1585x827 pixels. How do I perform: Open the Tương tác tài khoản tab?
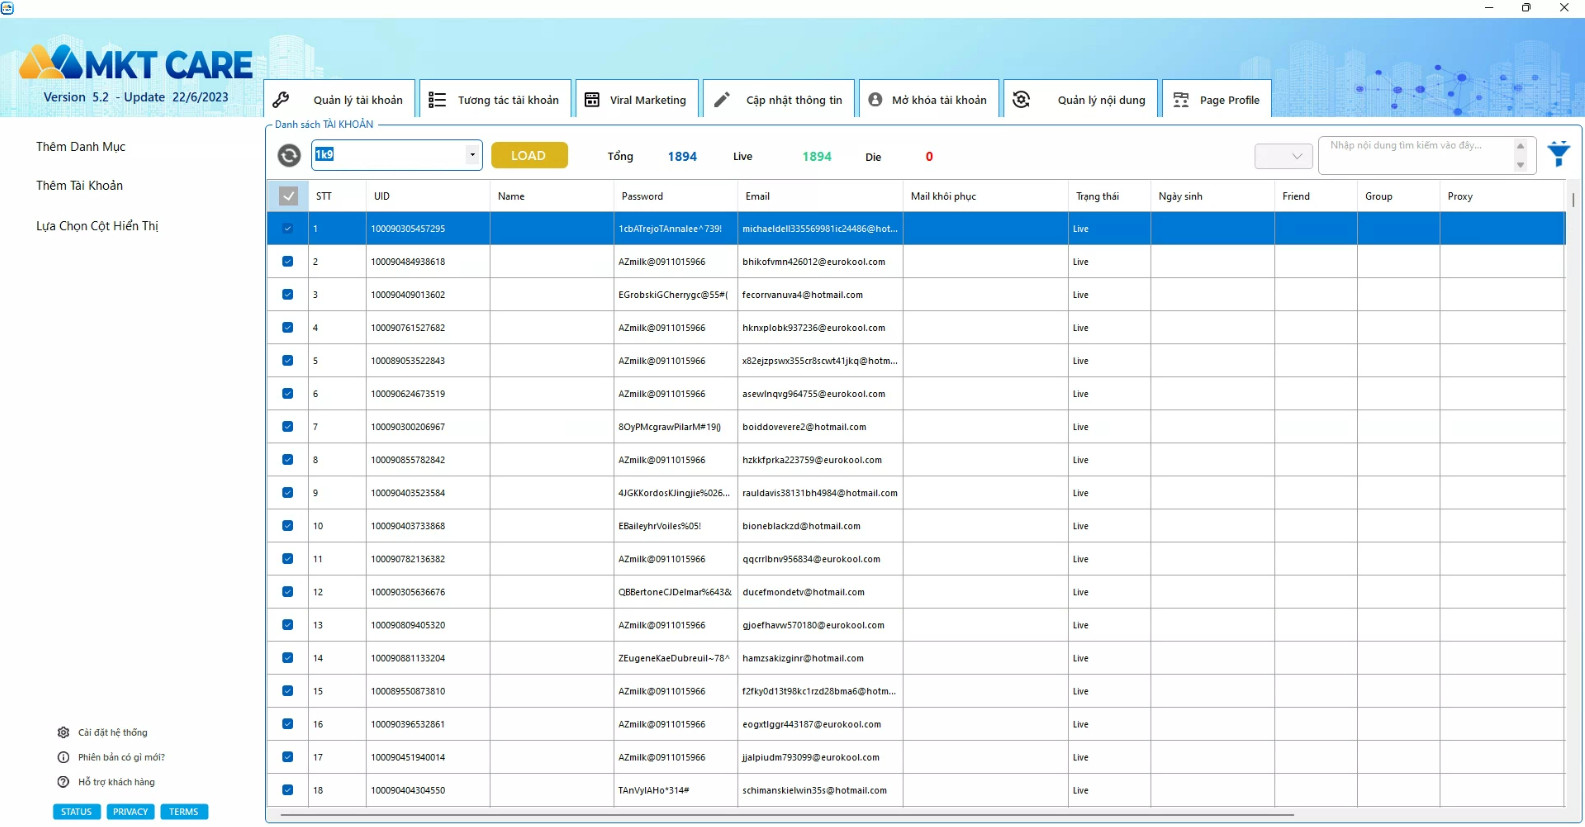click(496, 99)
